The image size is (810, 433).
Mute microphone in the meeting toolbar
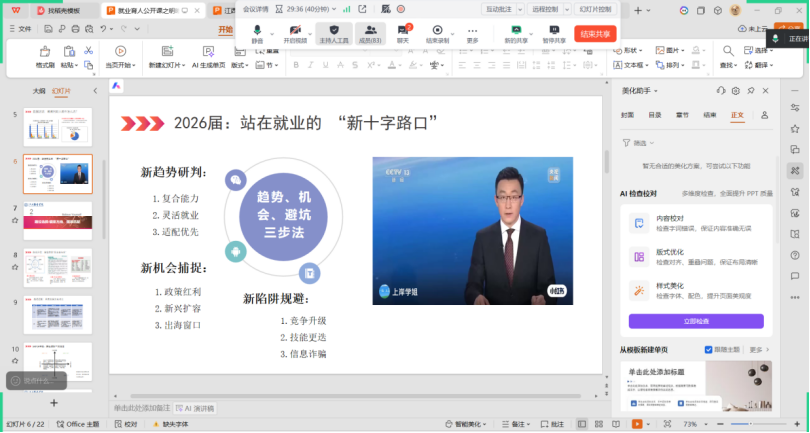point(257,32)
